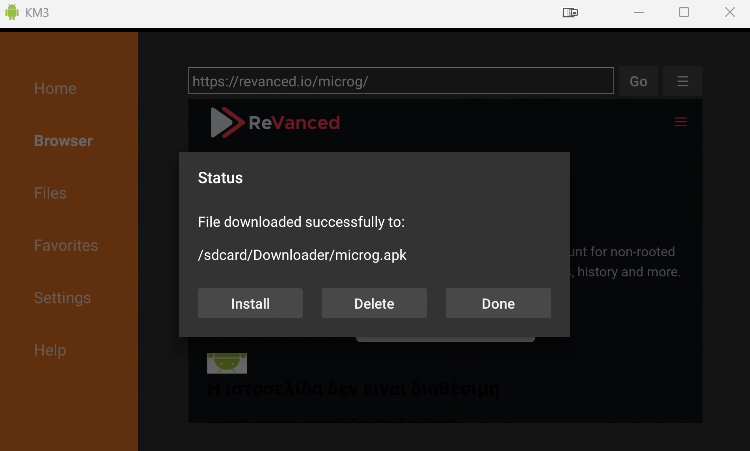Click the Install button in Status dialog

pyautogui.click(x=250, y=303)
